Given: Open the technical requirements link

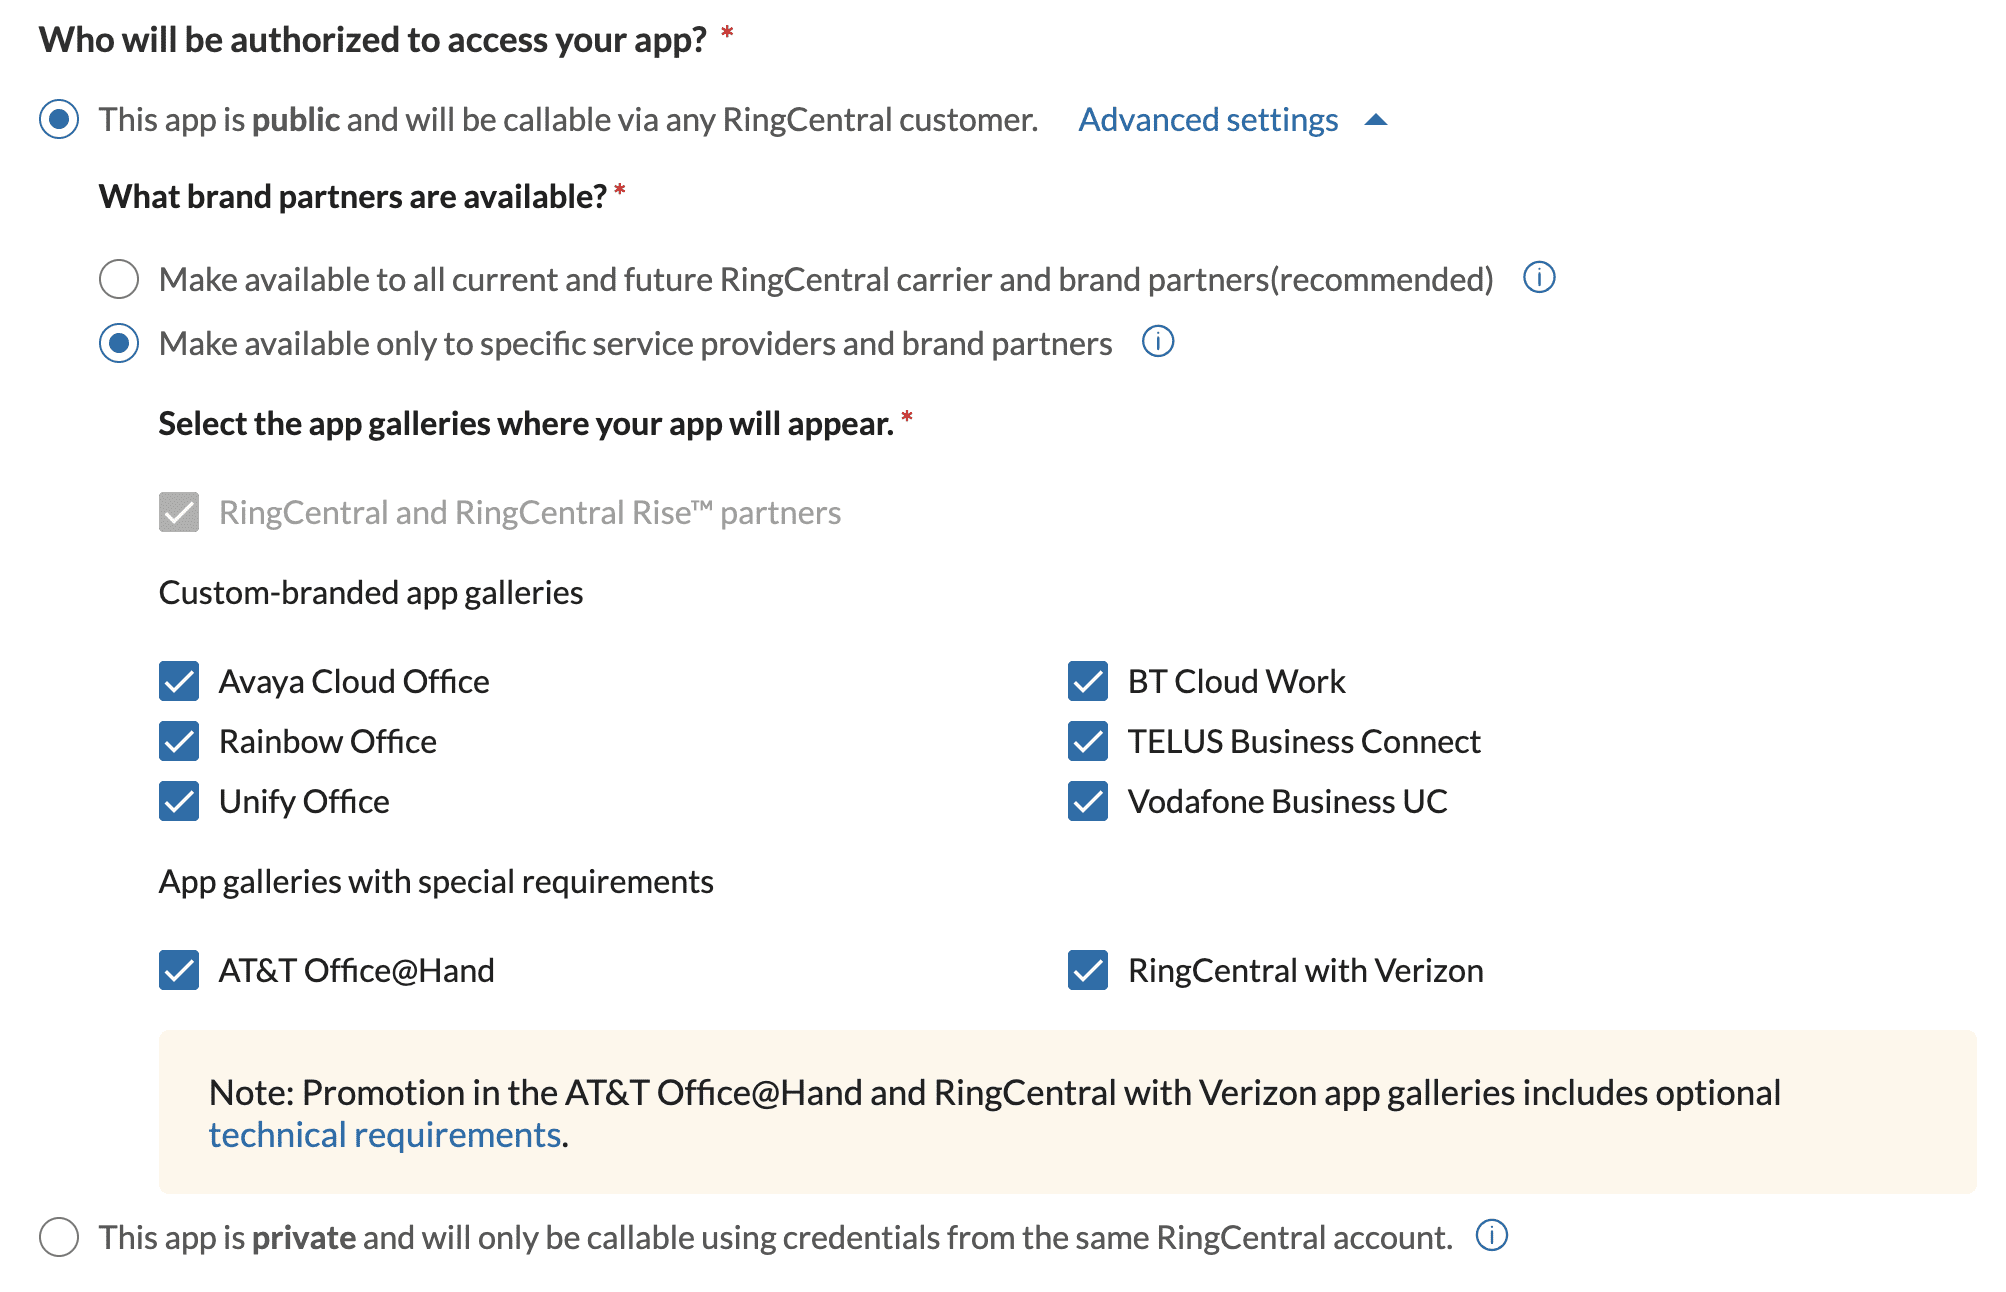Looking at the screenshot, I should pos(384,1135).
